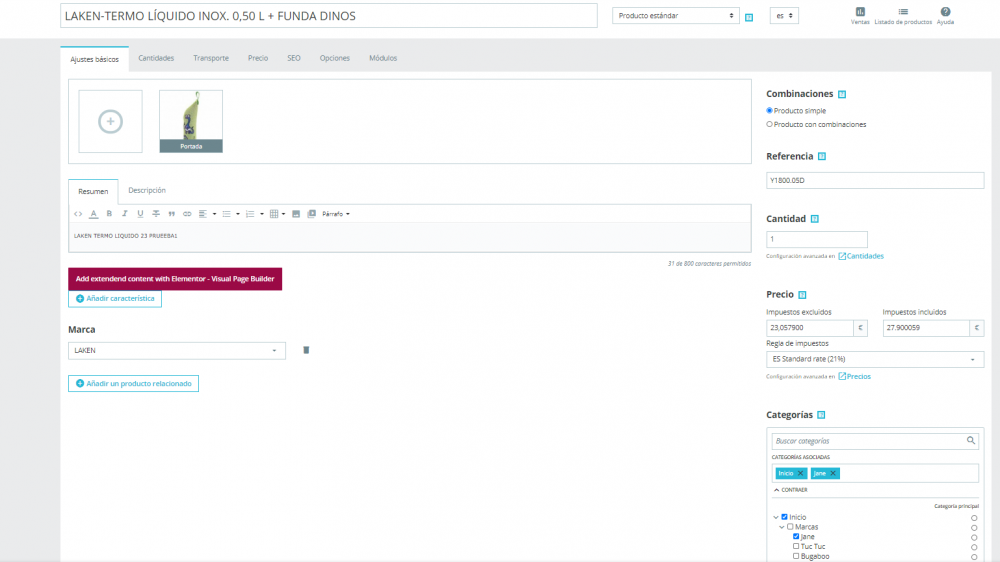Open the LAKEN brand dropdown

pyautogui.click(x=177, y=350)
